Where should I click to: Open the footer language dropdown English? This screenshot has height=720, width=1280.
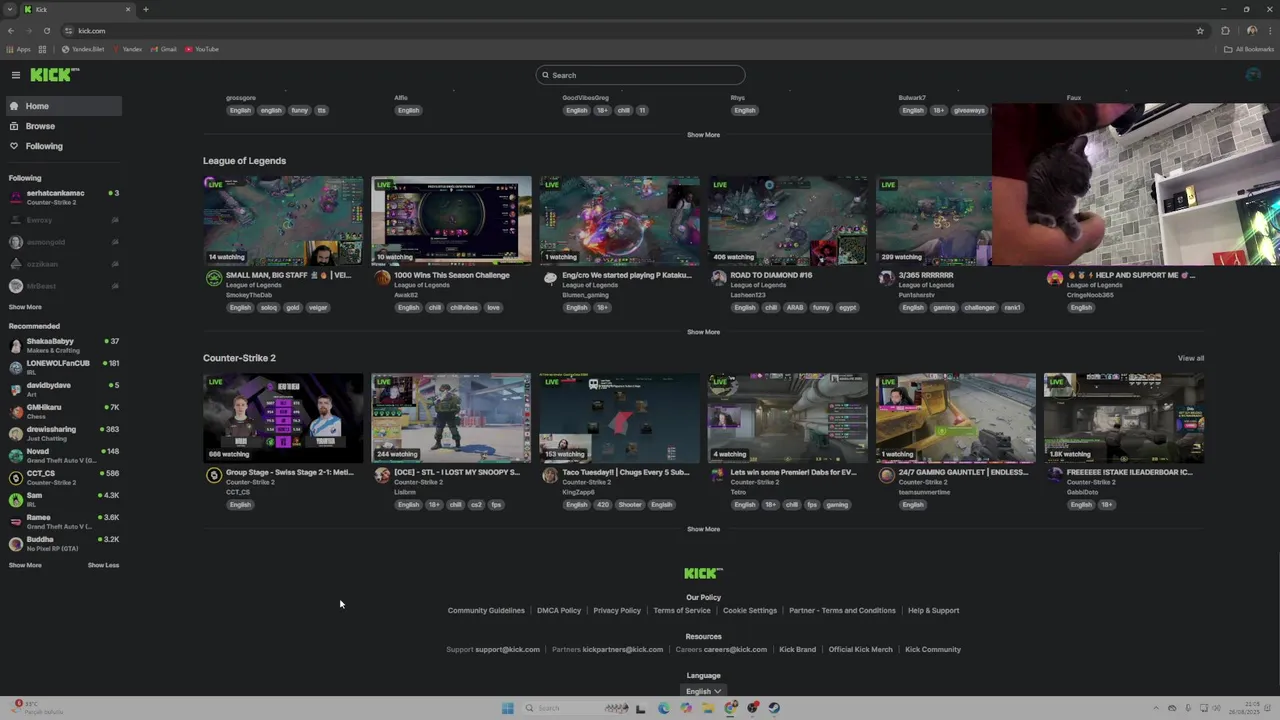[703, 691]
